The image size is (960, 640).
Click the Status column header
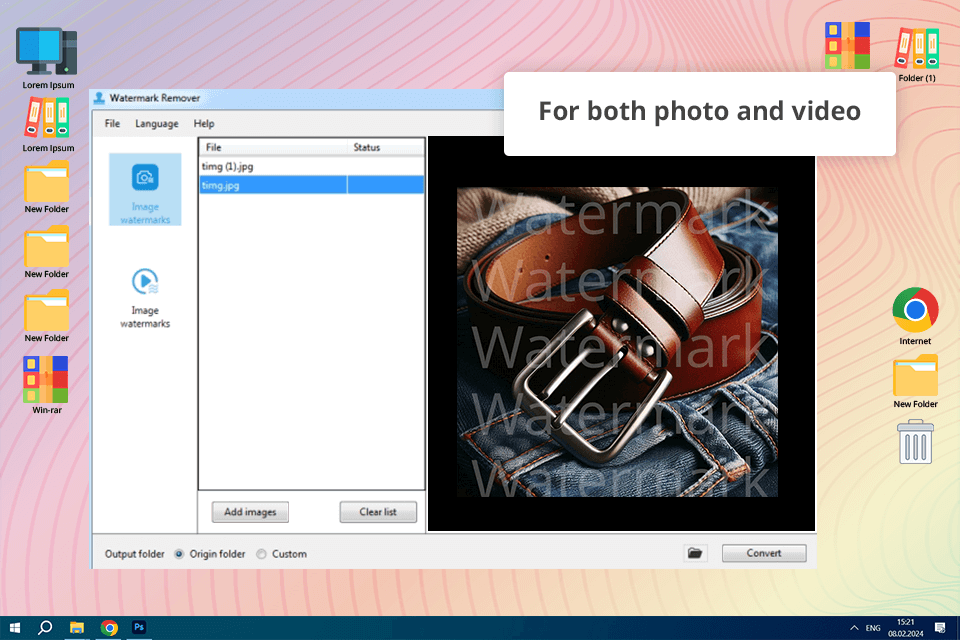coord(386,147)
